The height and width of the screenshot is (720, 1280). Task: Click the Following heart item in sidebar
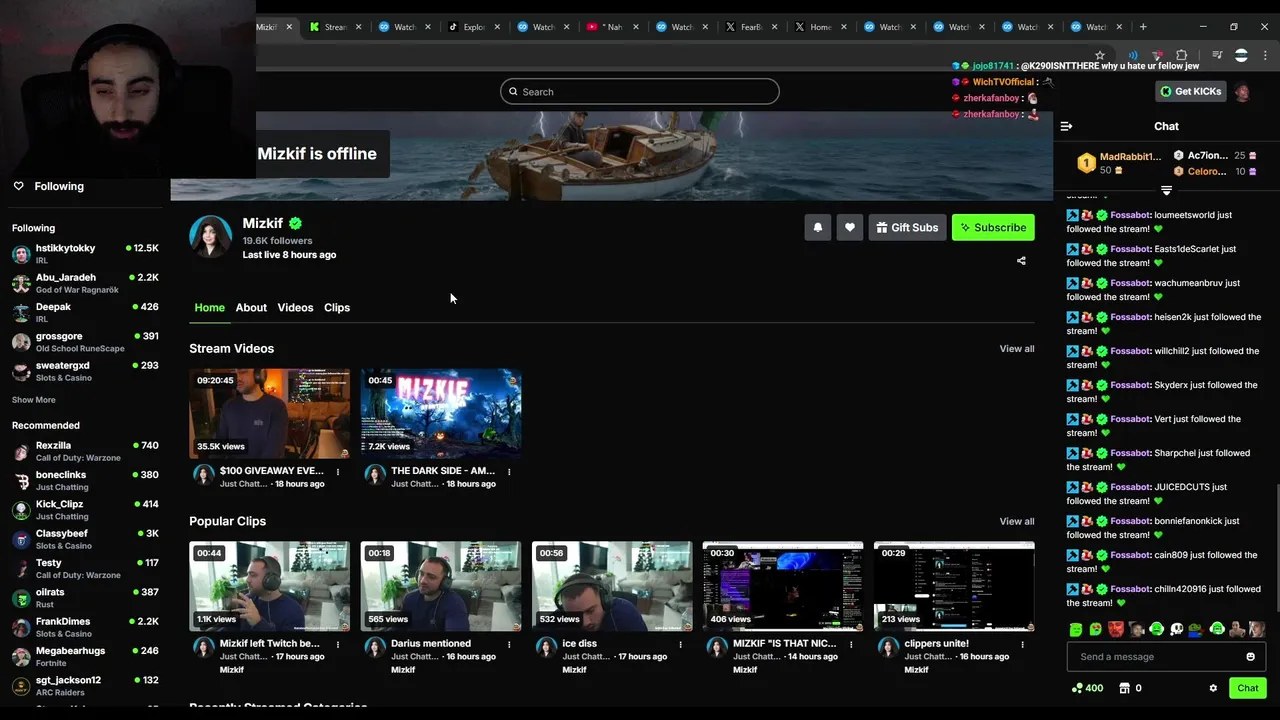[48, 186]
